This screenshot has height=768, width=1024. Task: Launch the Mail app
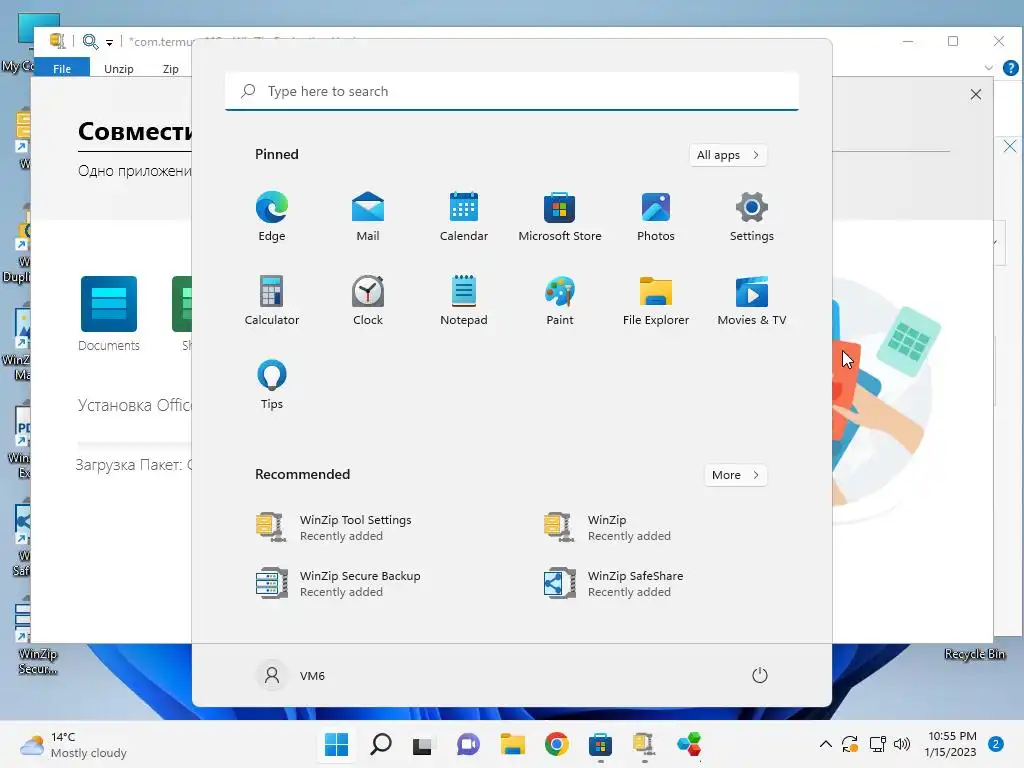368,216
